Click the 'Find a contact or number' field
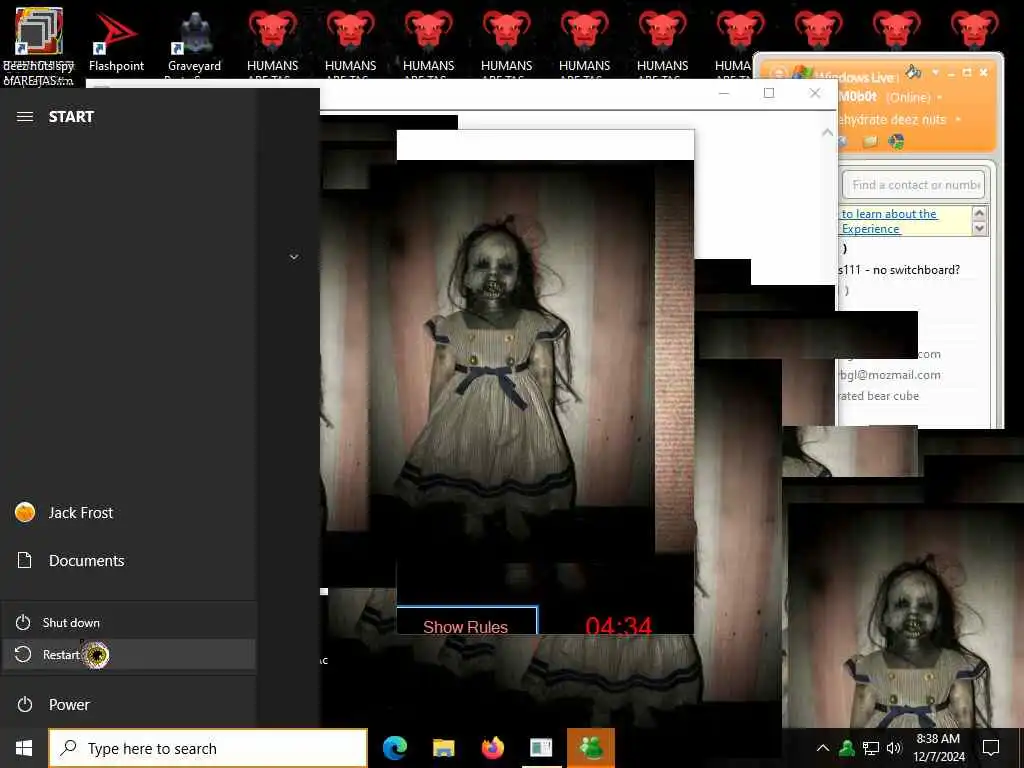1024x768 pixels. click(x=913, y=185)
